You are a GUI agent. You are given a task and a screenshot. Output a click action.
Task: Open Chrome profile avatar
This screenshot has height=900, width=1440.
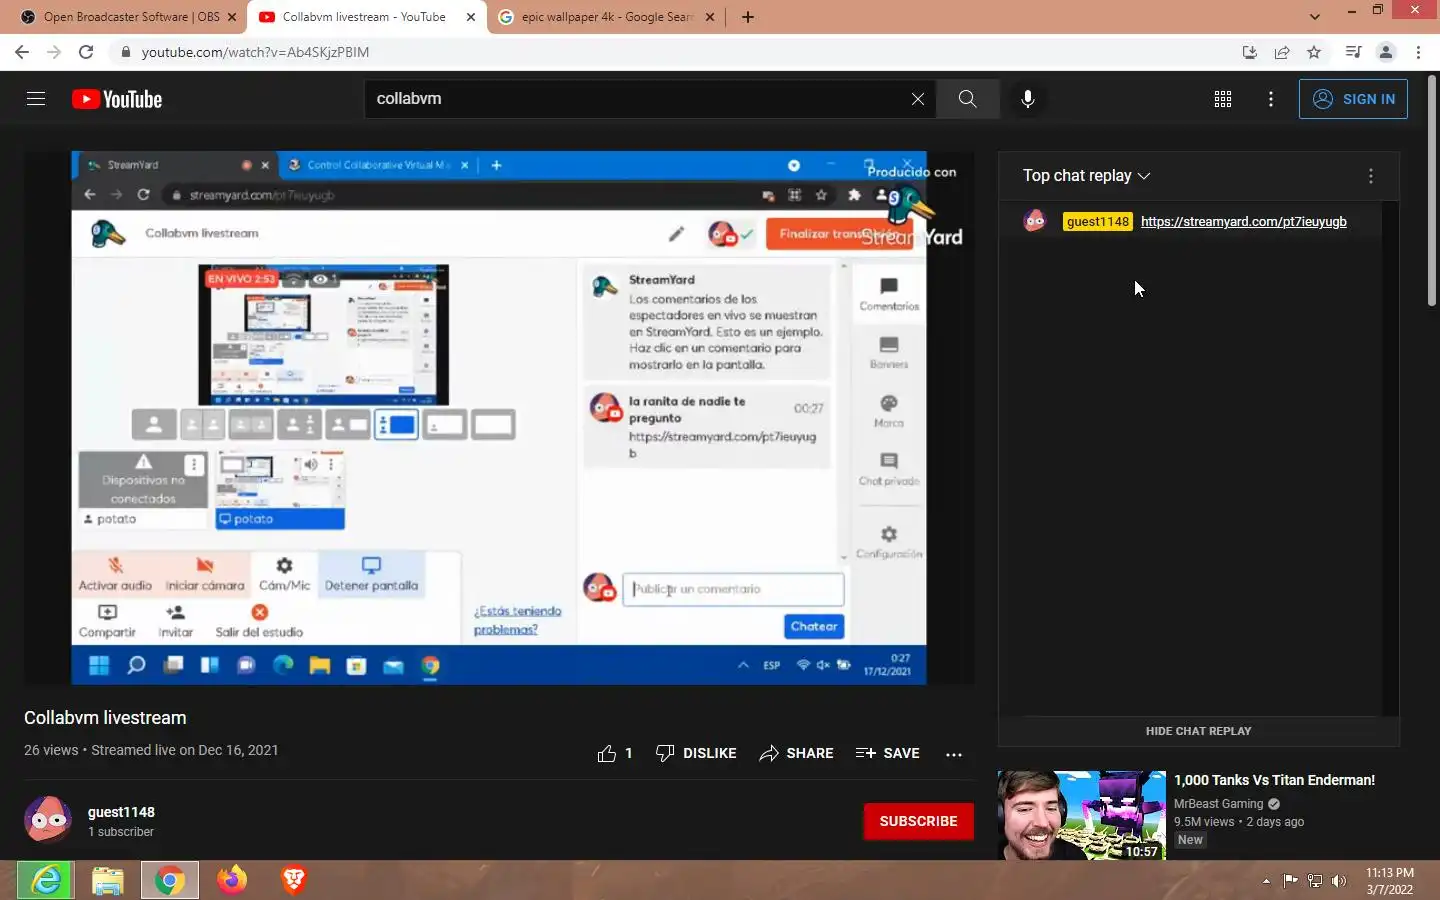click(1385, 52)
